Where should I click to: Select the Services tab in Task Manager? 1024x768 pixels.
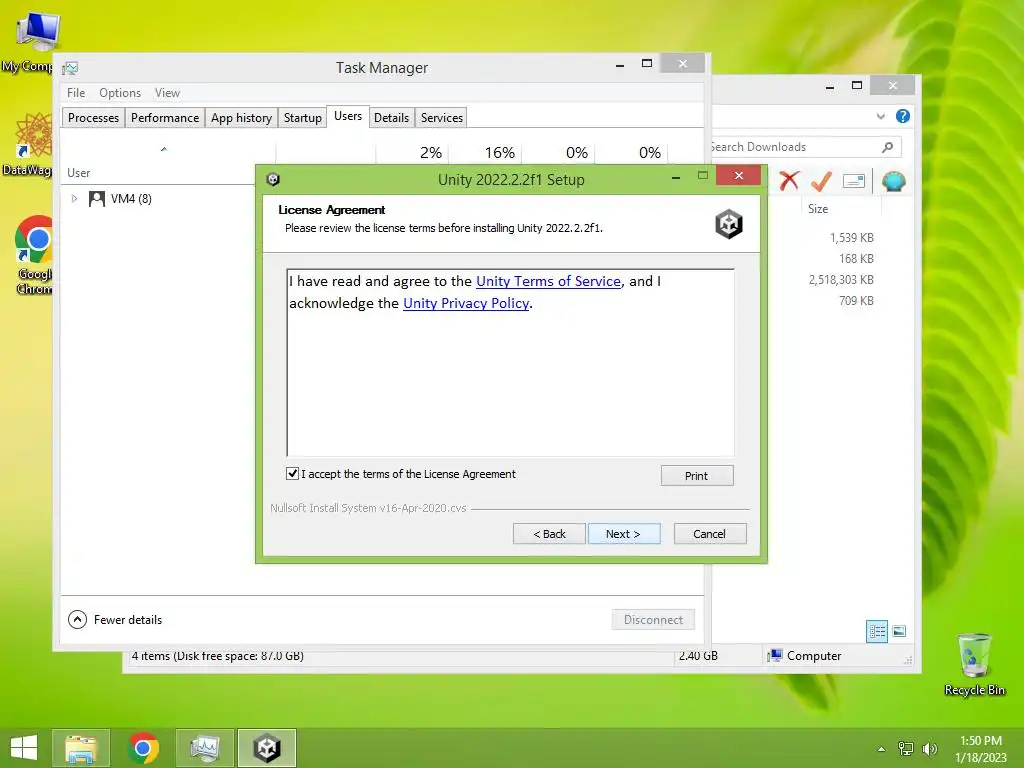(x=441, y=118)
